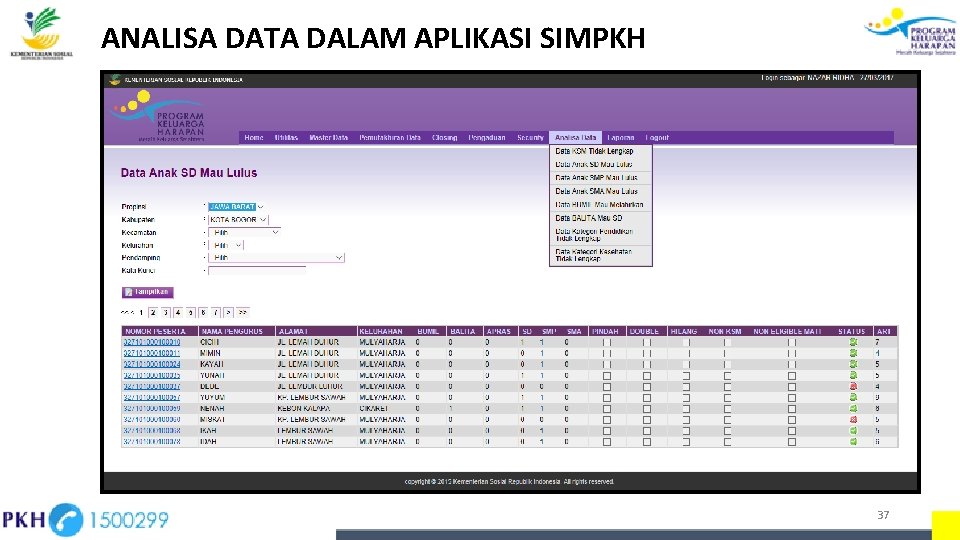Open the Laporan menu
Viewport: 960px width, 540px height.
tap(621, 138)
